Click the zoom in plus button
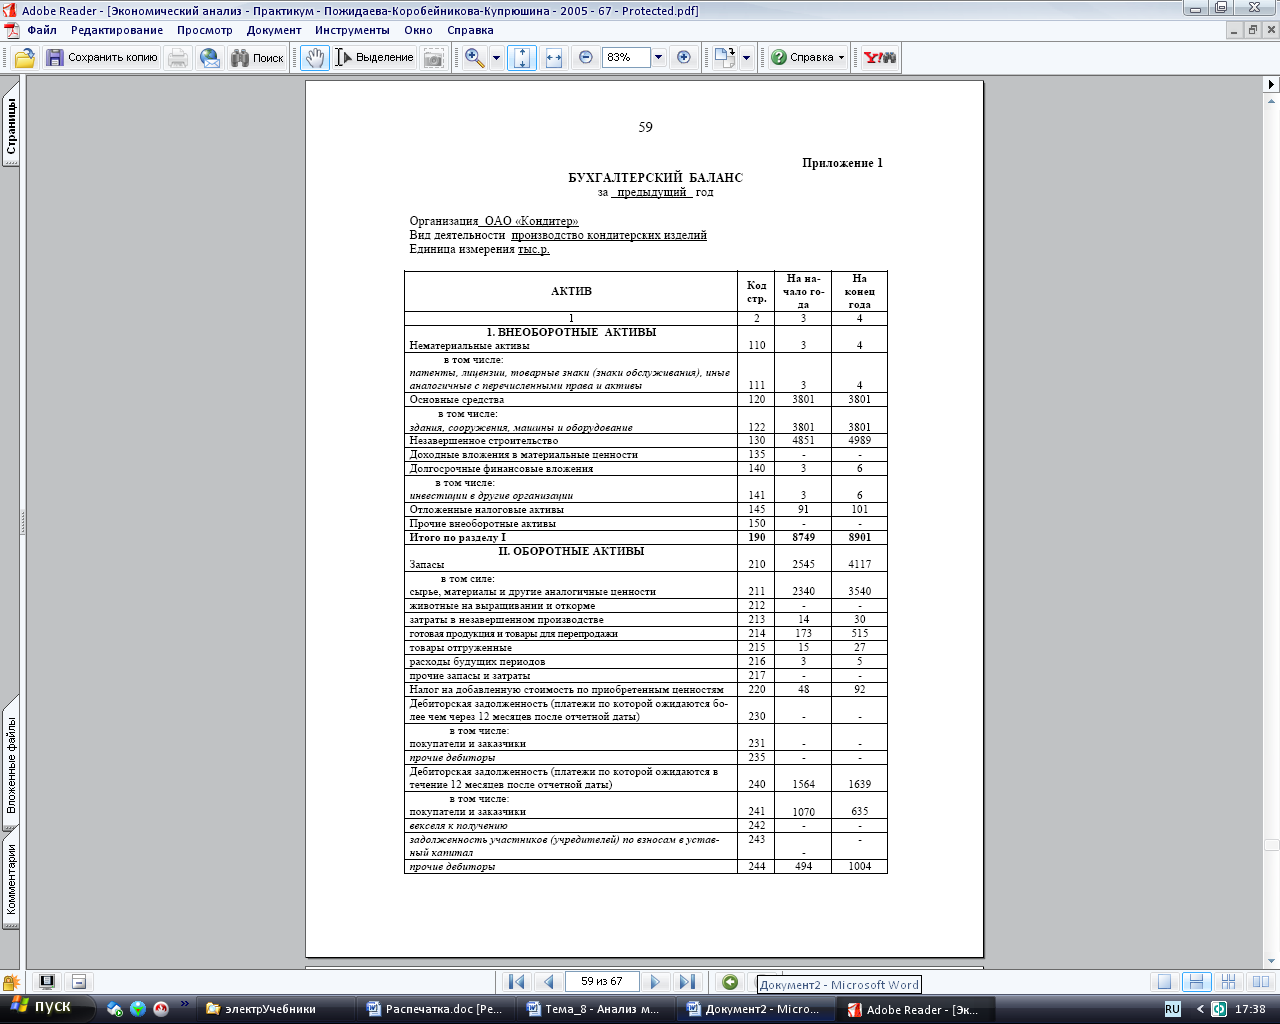 point(684,58)
